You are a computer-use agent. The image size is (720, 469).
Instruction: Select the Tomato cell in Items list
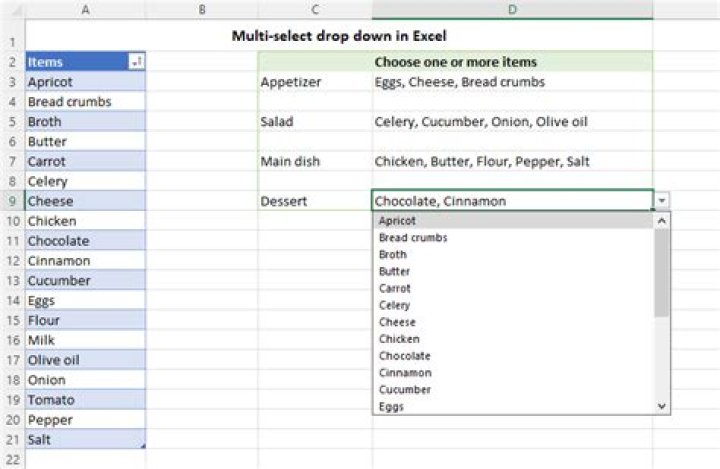coord(84,400)
